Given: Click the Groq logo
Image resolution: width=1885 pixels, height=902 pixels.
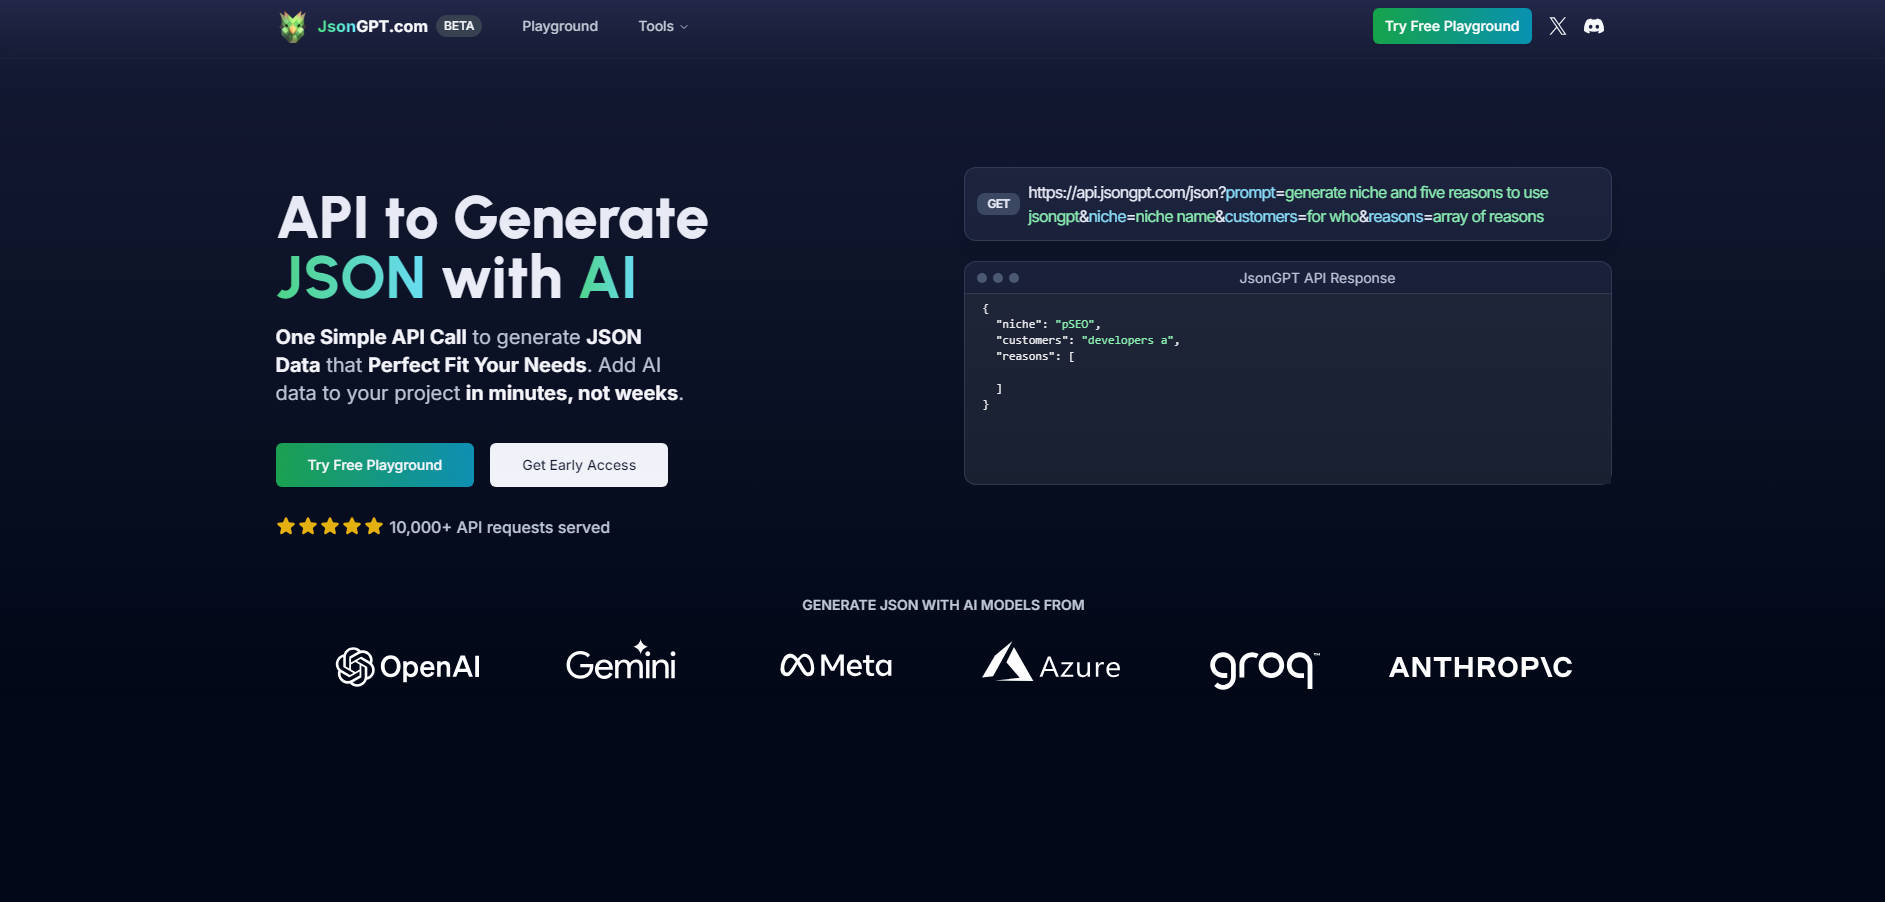Looking at the screenshot, I should [1264, 667].
